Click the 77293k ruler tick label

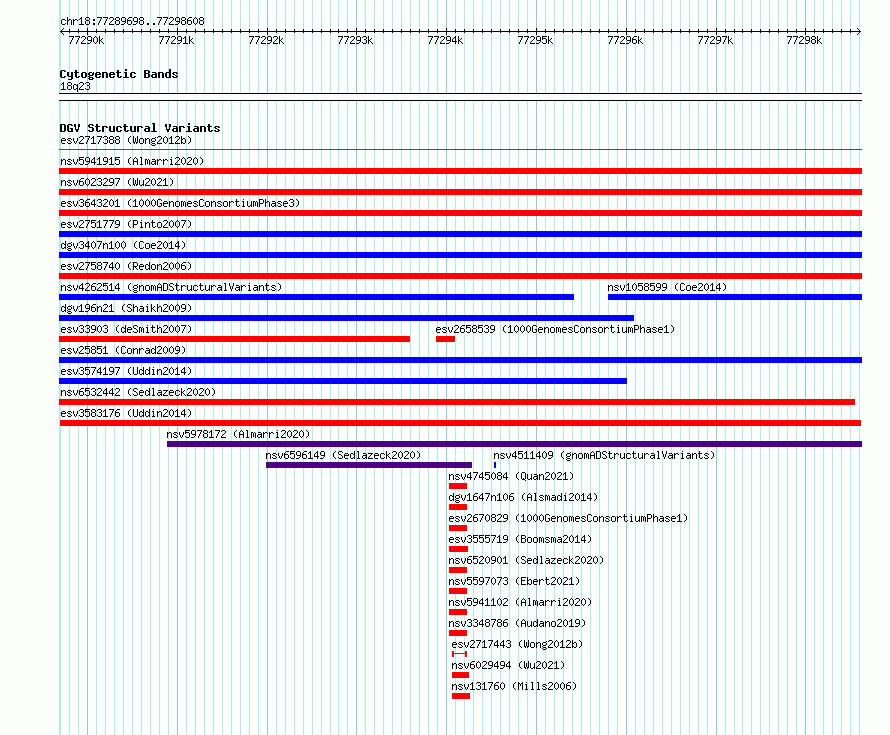(355, 40)
